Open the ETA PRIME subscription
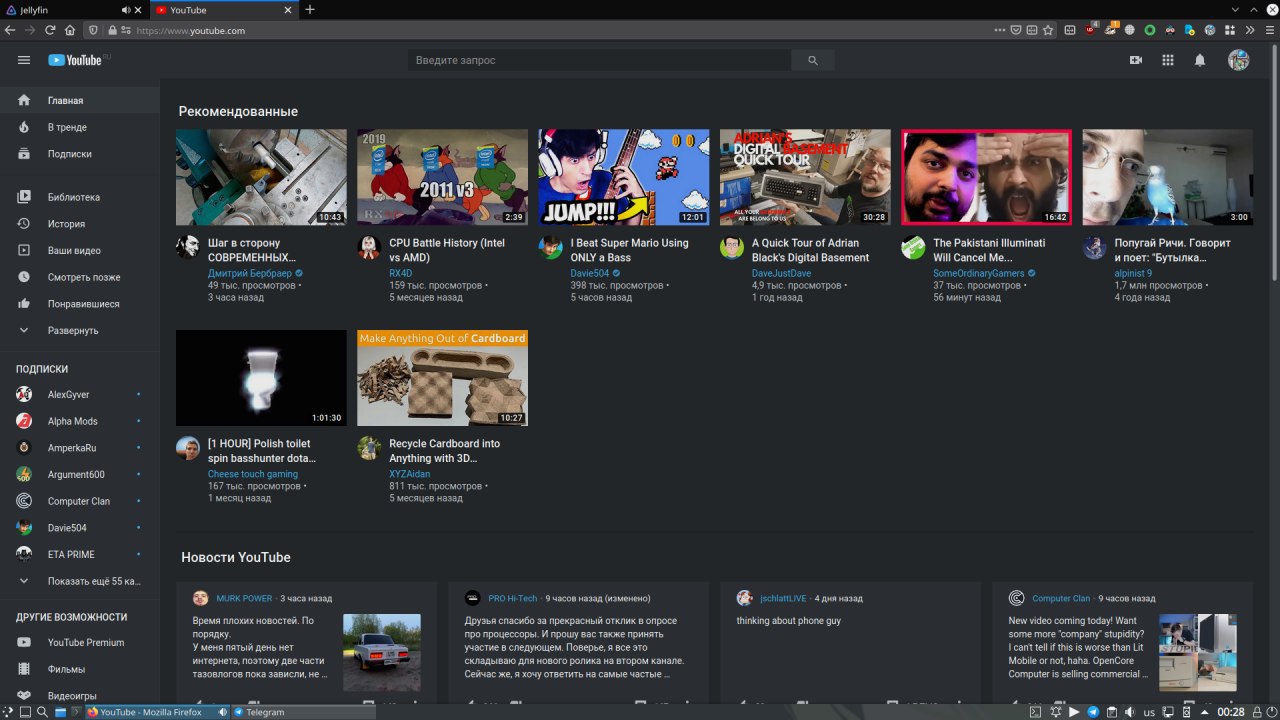1280x720 pixels. 80,554
